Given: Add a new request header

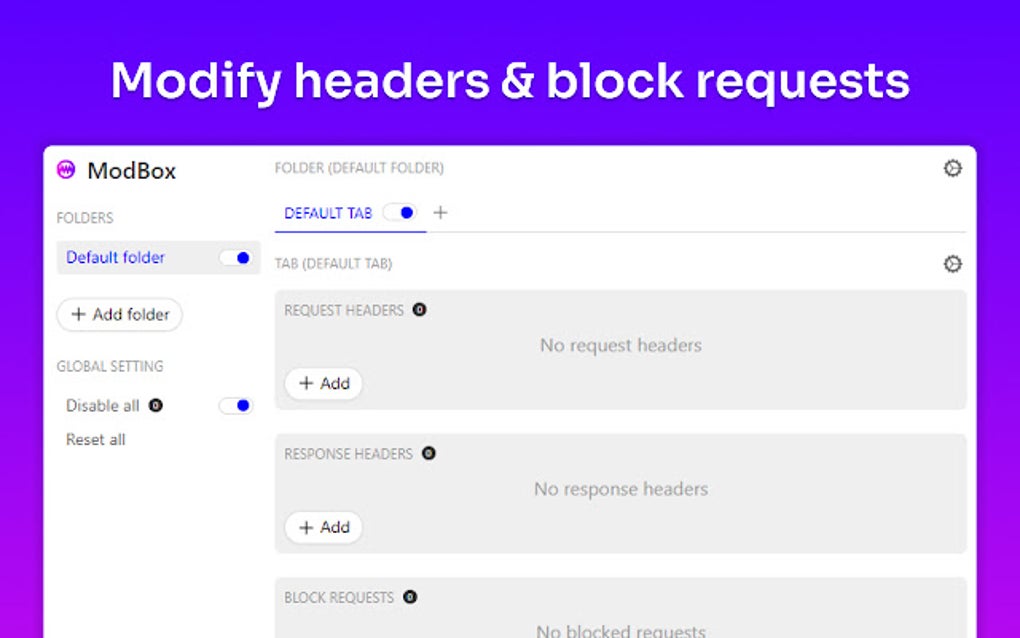Looking at the screenshot, I should (x=323, y=384).
